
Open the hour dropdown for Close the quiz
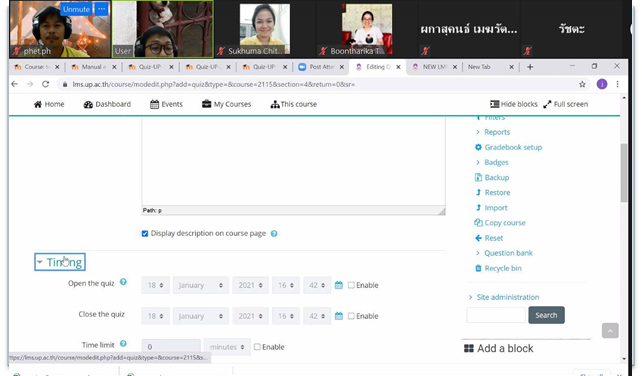(286, 316)
